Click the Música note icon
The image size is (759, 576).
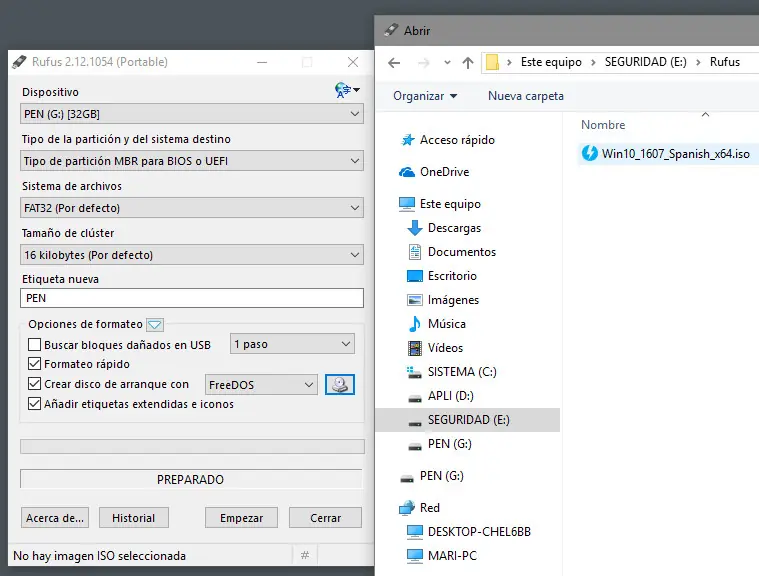pyautogui.click(x=415, y=324)
